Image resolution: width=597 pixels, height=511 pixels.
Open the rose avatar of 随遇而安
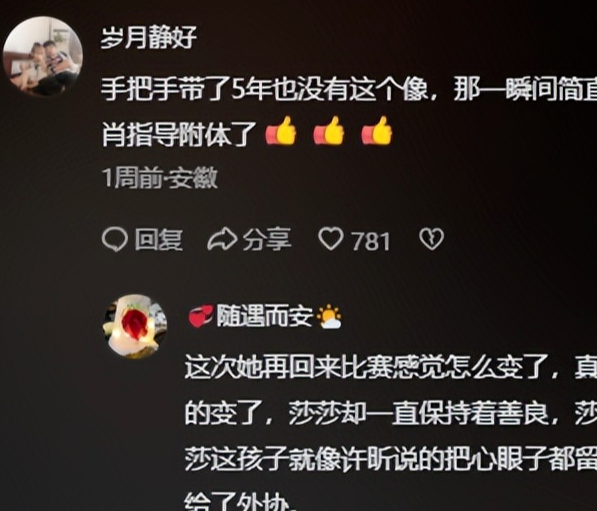(x=135, y=326)
